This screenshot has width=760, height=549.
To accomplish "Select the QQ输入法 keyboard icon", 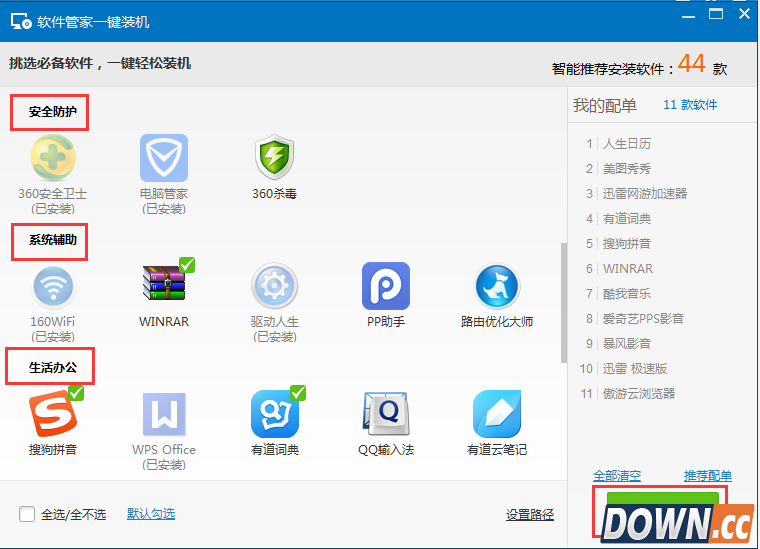I will click(x=386, y=413).
